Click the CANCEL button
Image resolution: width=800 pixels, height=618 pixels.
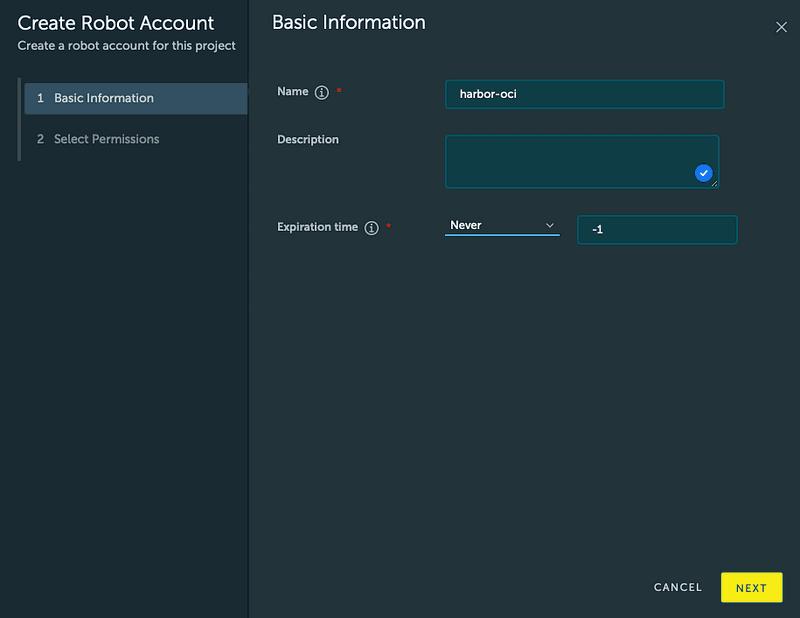click(678, 587)
